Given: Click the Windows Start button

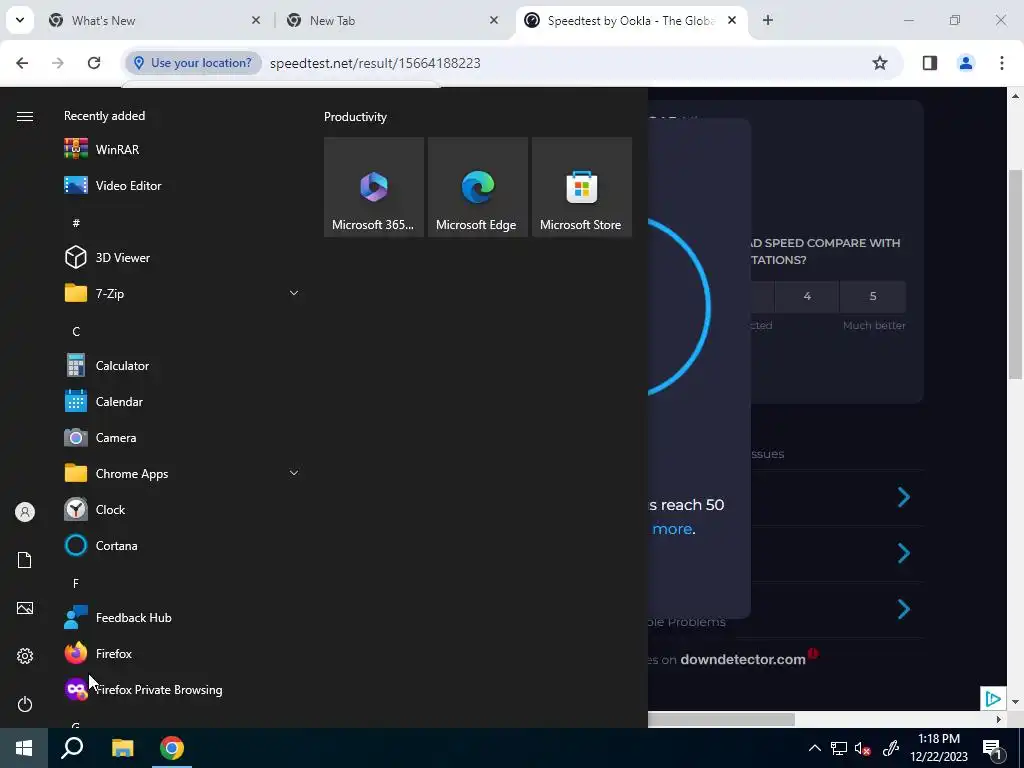Looking at the screenshot, I should point(24,748).
